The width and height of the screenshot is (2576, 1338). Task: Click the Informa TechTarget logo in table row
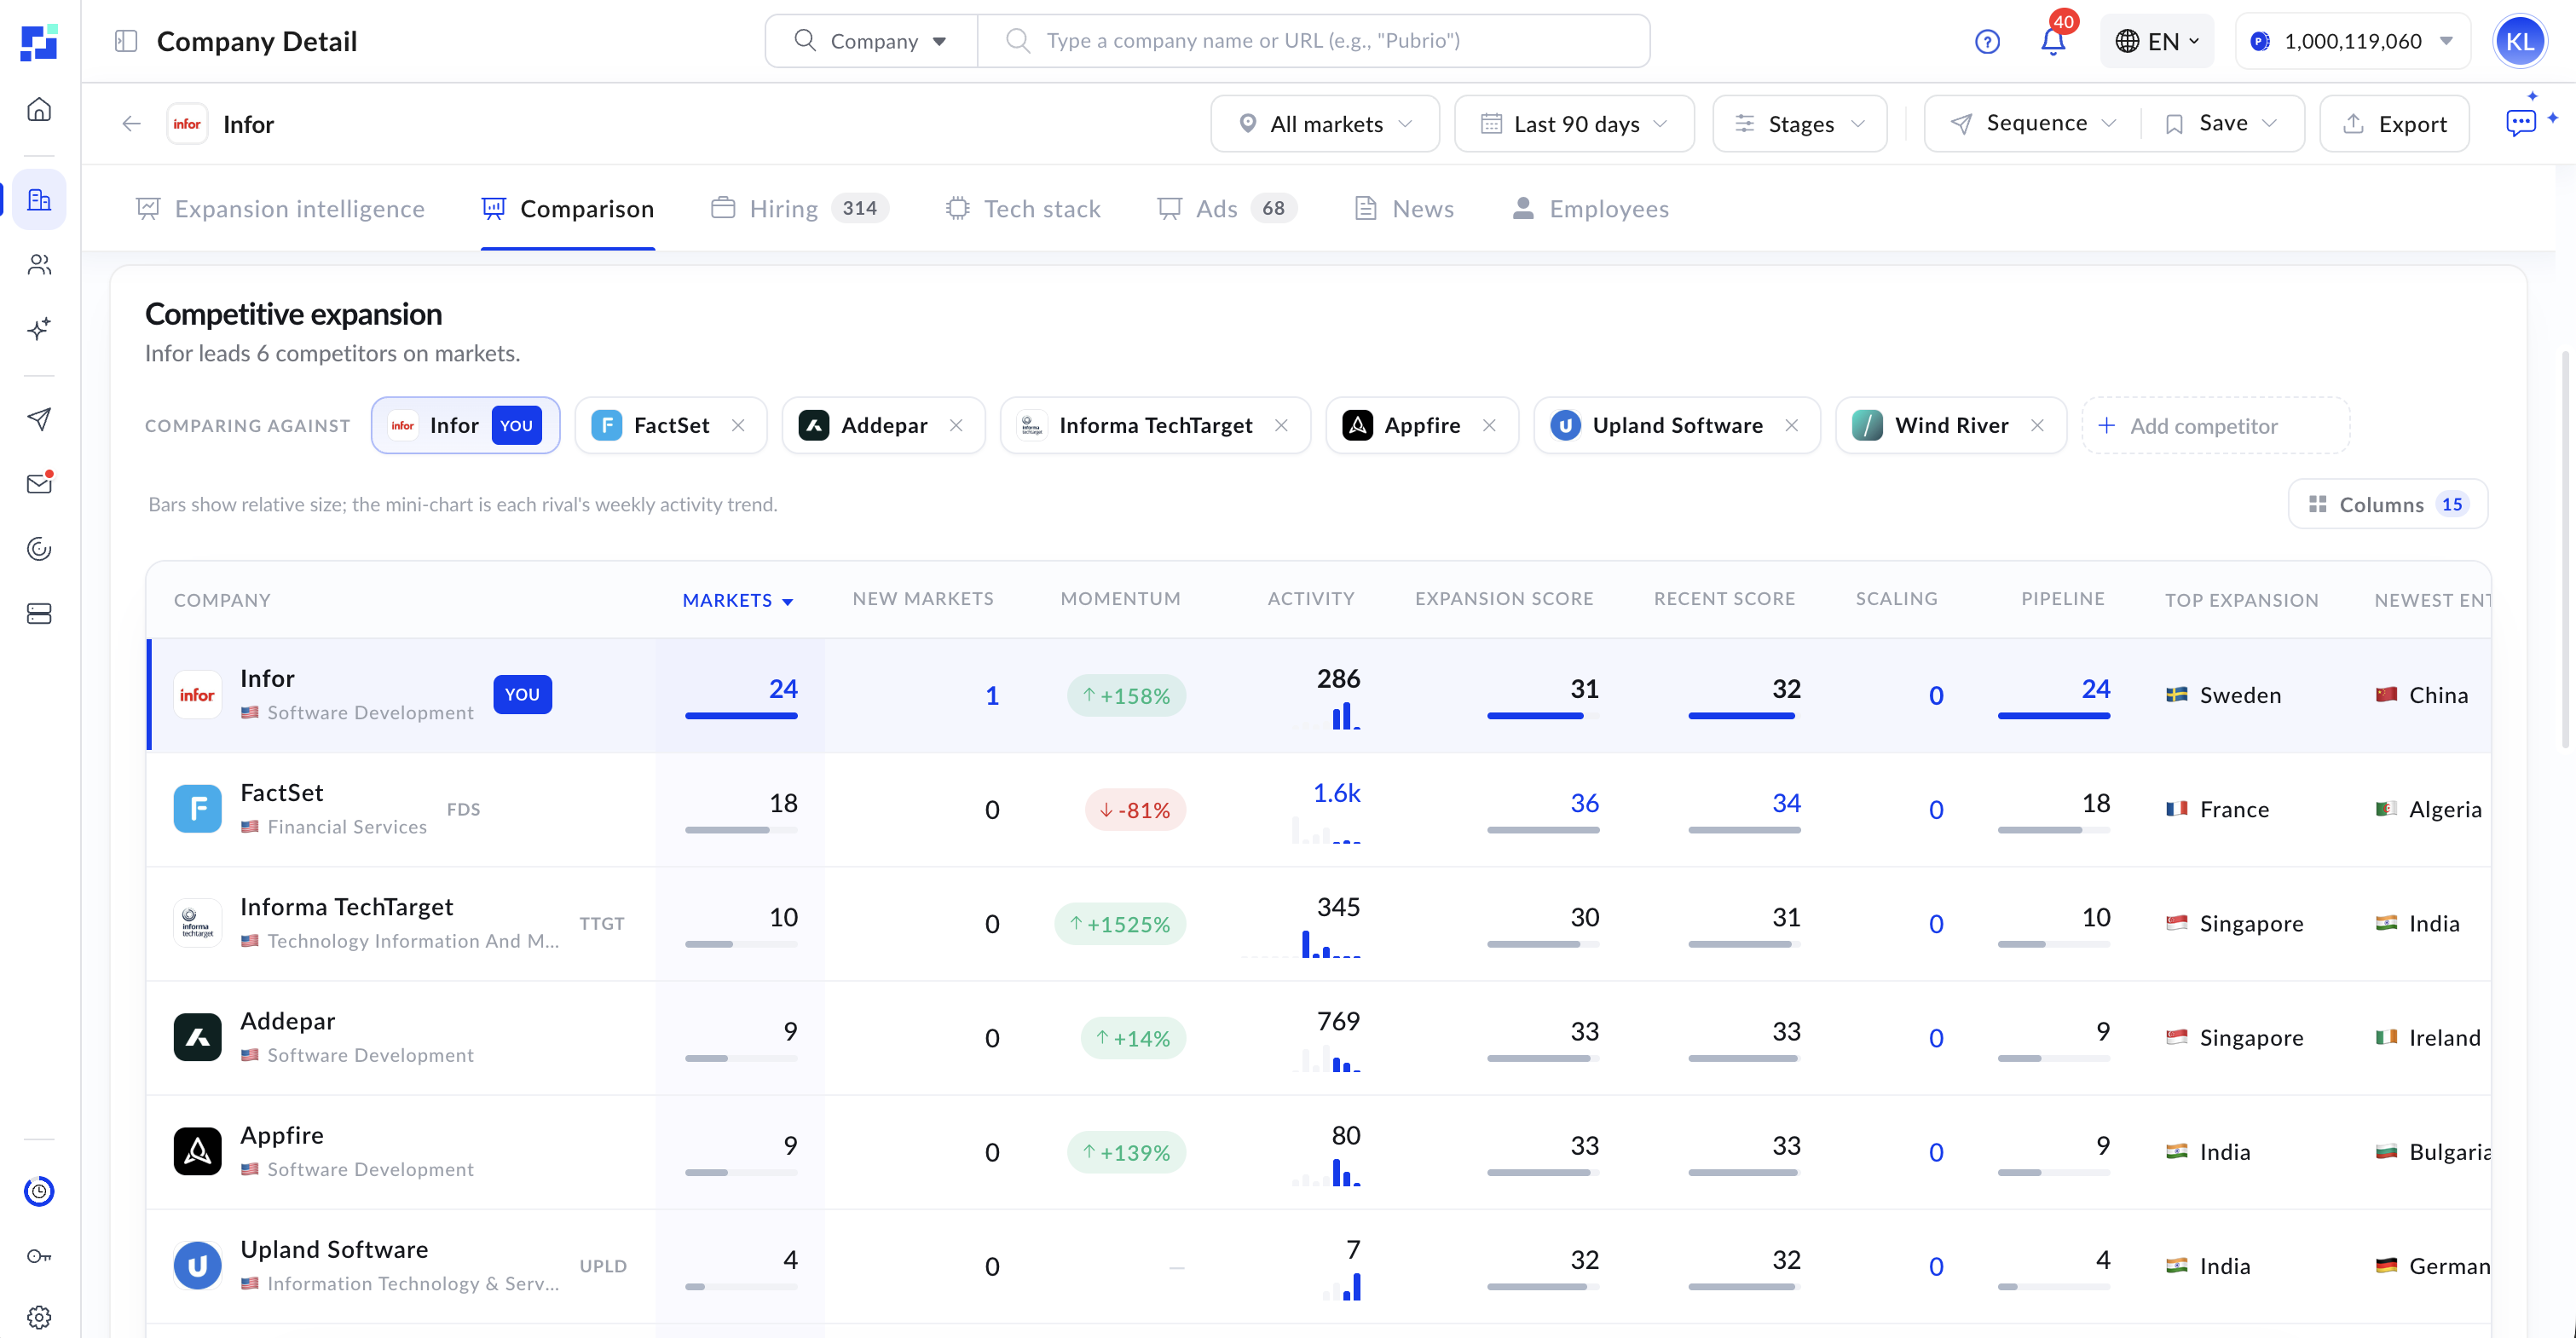coord(198,923)
